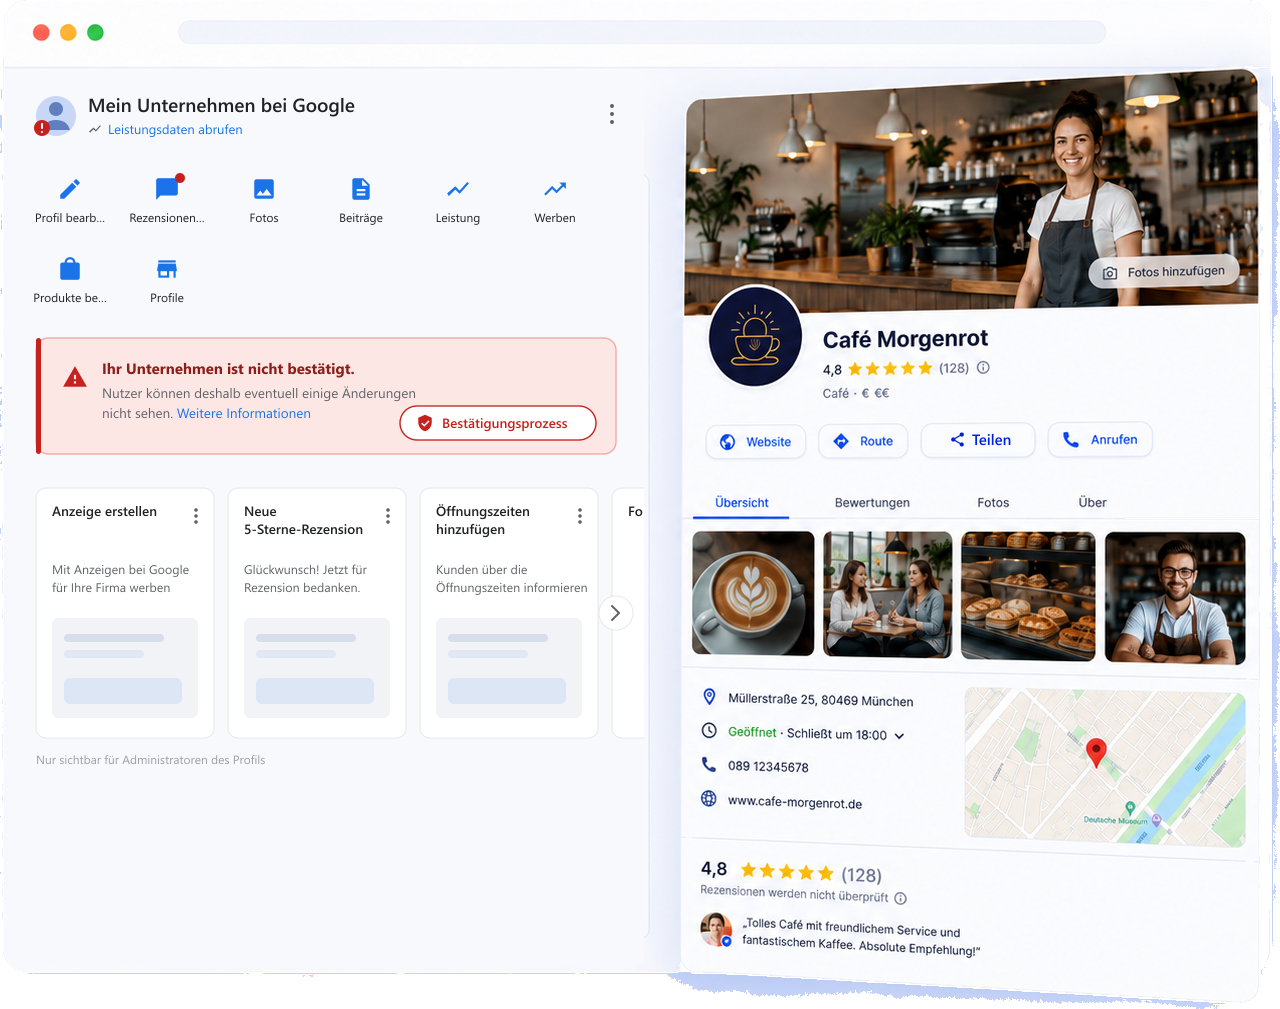1280x1009 pixels.
Task: Open the bakery pastries display photo
Action: (1028, 596)
